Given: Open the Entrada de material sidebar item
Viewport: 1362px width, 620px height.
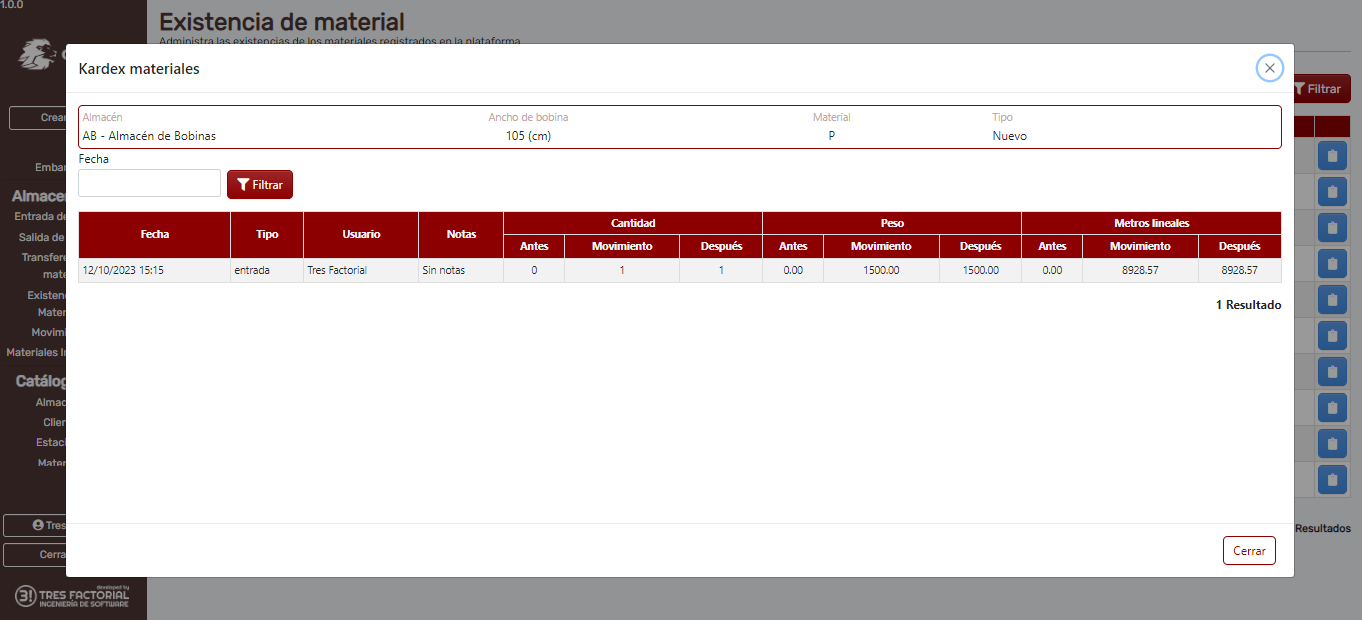Looking at the screenshot, I should [40, 217].
